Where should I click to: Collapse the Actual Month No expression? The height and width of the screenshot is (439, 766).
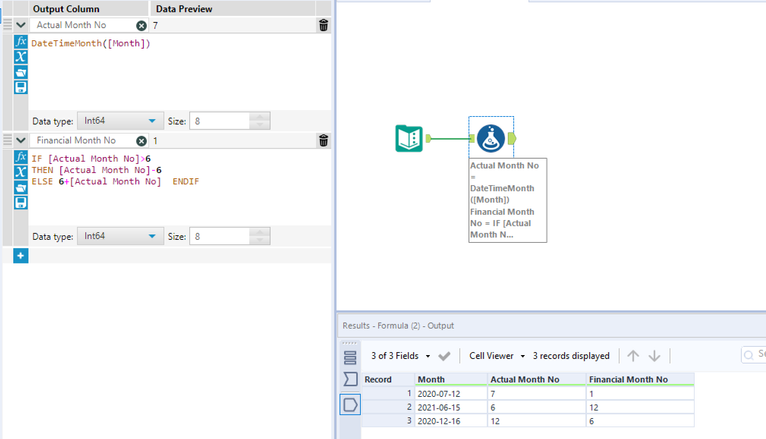pos(21,25)
